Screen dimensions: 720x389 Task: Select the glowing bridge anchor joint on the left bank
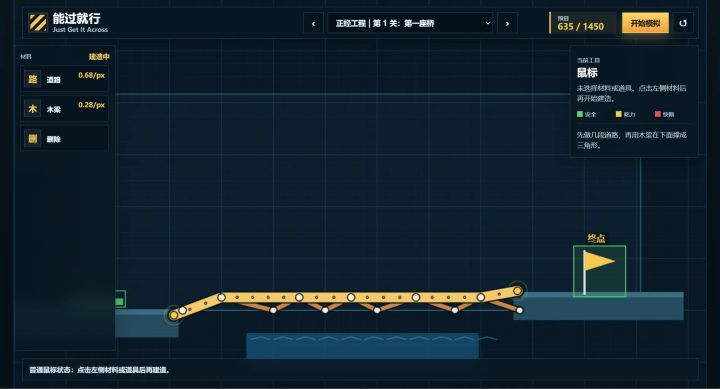[174, 315]
